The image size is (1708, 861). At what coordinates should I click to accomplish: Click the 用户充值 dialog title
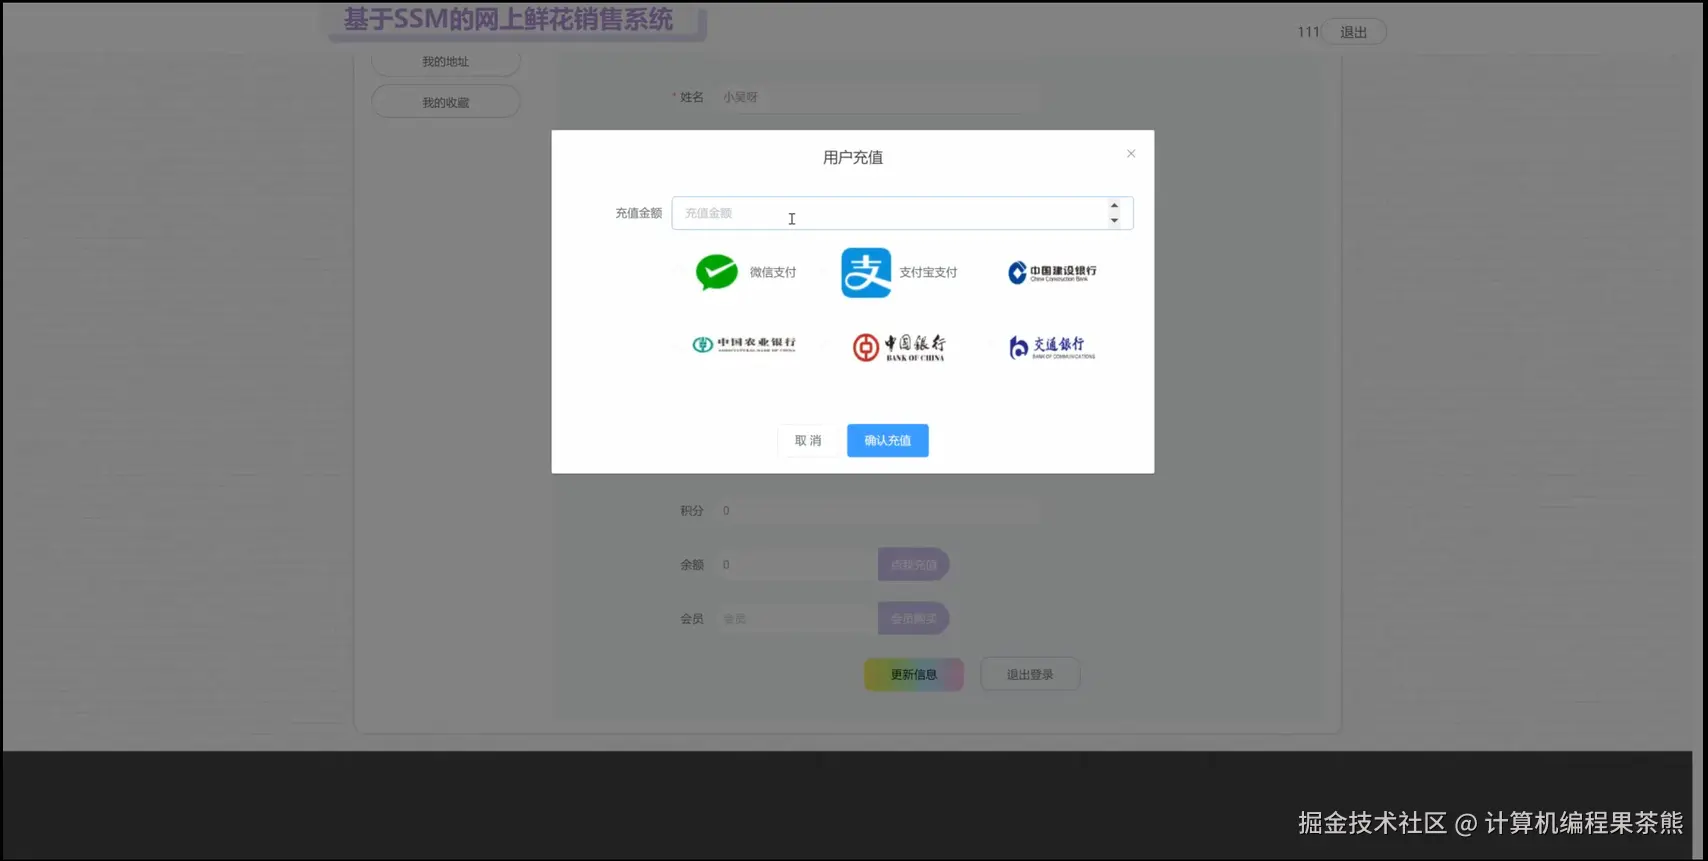pyautogui.click(x=853, y=157)
